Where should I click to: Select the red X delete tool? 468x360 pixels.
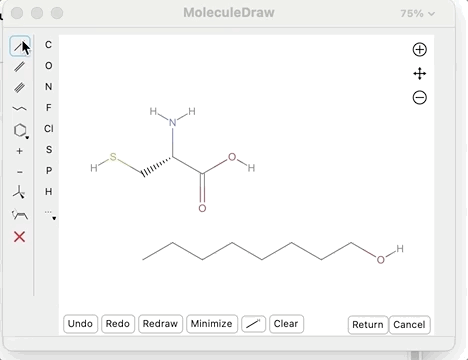coord(20,237)
